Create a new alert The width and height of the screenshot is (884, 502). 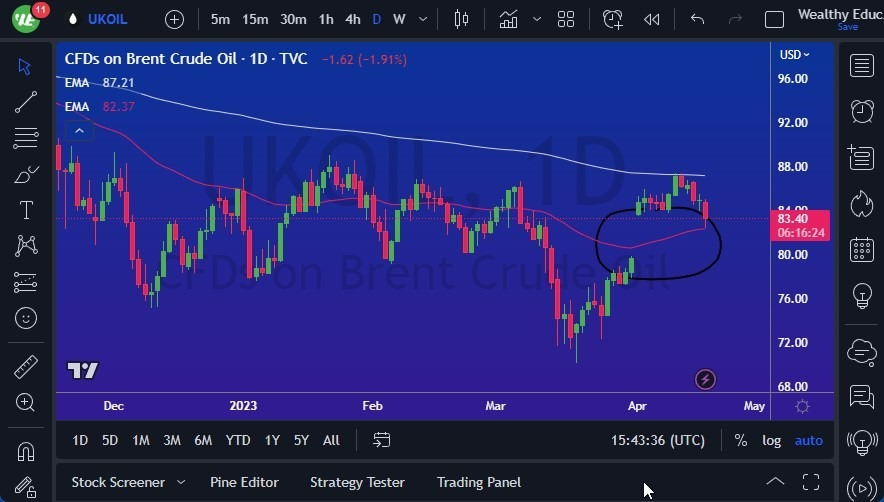coord(612,20)
